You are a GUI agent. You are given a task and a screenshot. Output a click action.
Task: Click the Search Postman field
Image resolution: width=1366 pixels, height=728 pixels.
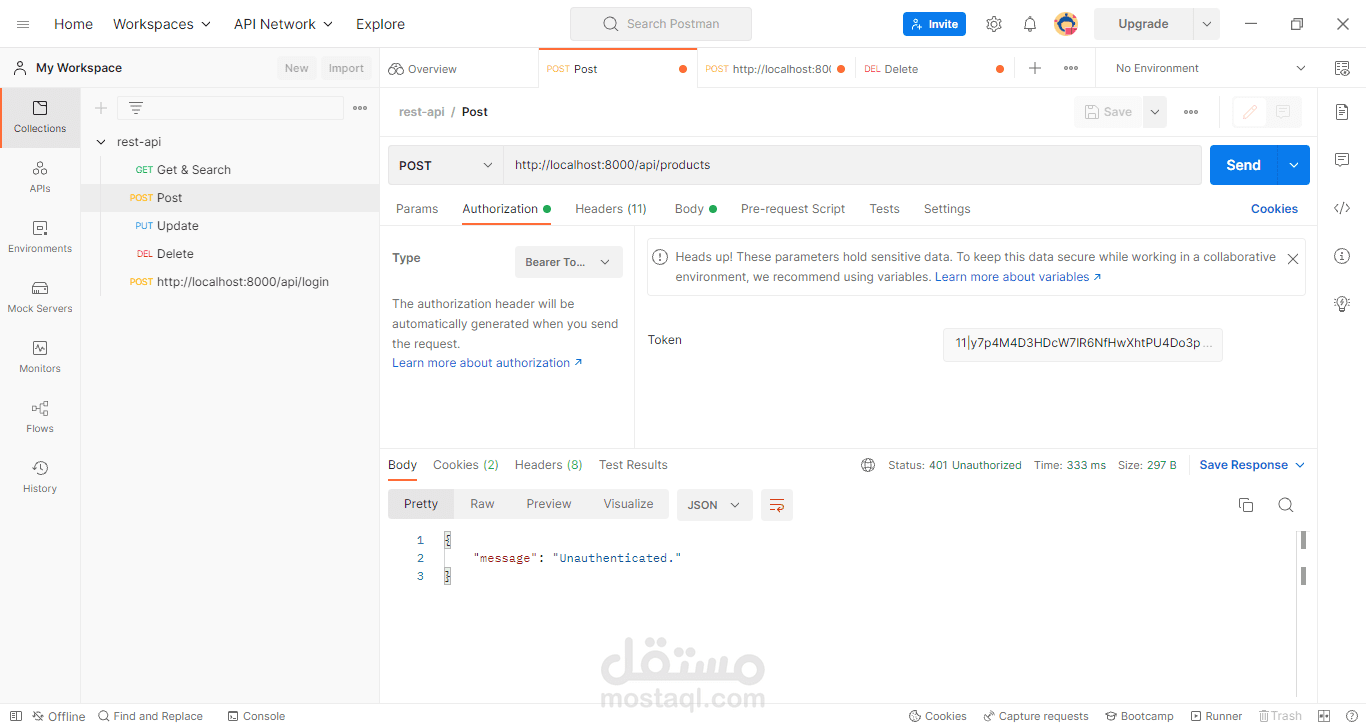pos(661,24)
